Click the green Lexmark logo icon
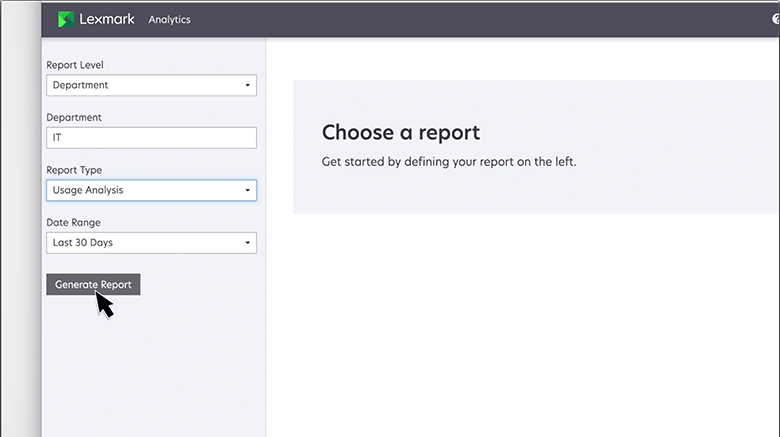 pyautogui.click(x=66, y=19)
